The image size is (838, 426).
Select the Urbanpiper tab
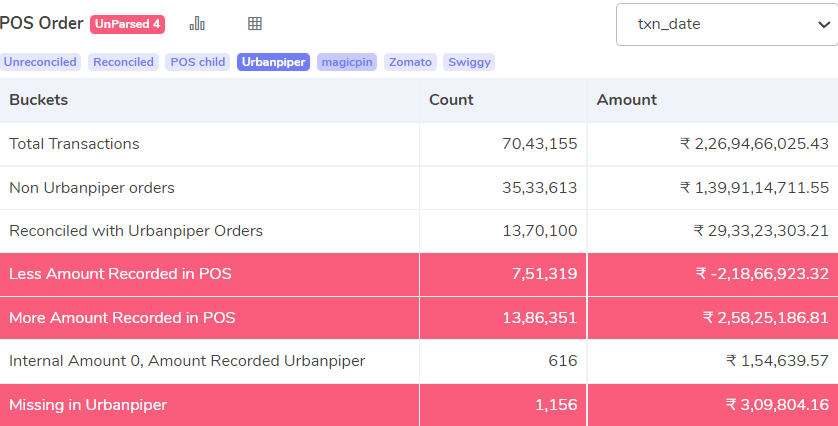tap(274, 62)
